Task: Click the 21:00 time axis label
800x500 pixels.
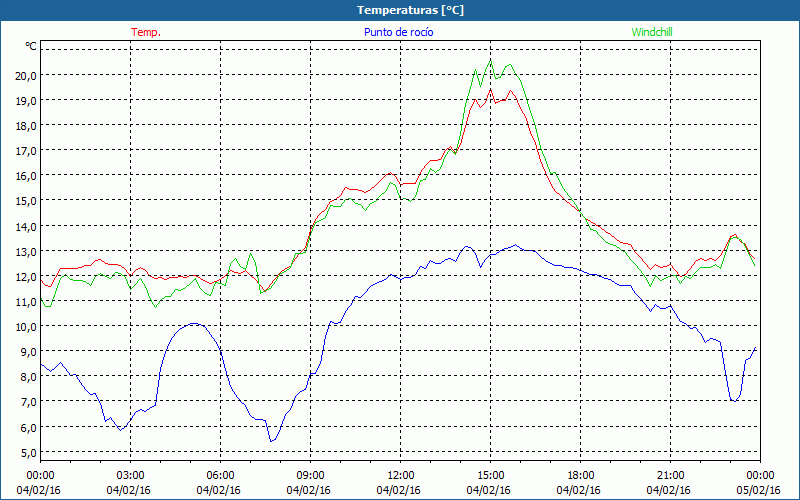Action: coord(670,475)
